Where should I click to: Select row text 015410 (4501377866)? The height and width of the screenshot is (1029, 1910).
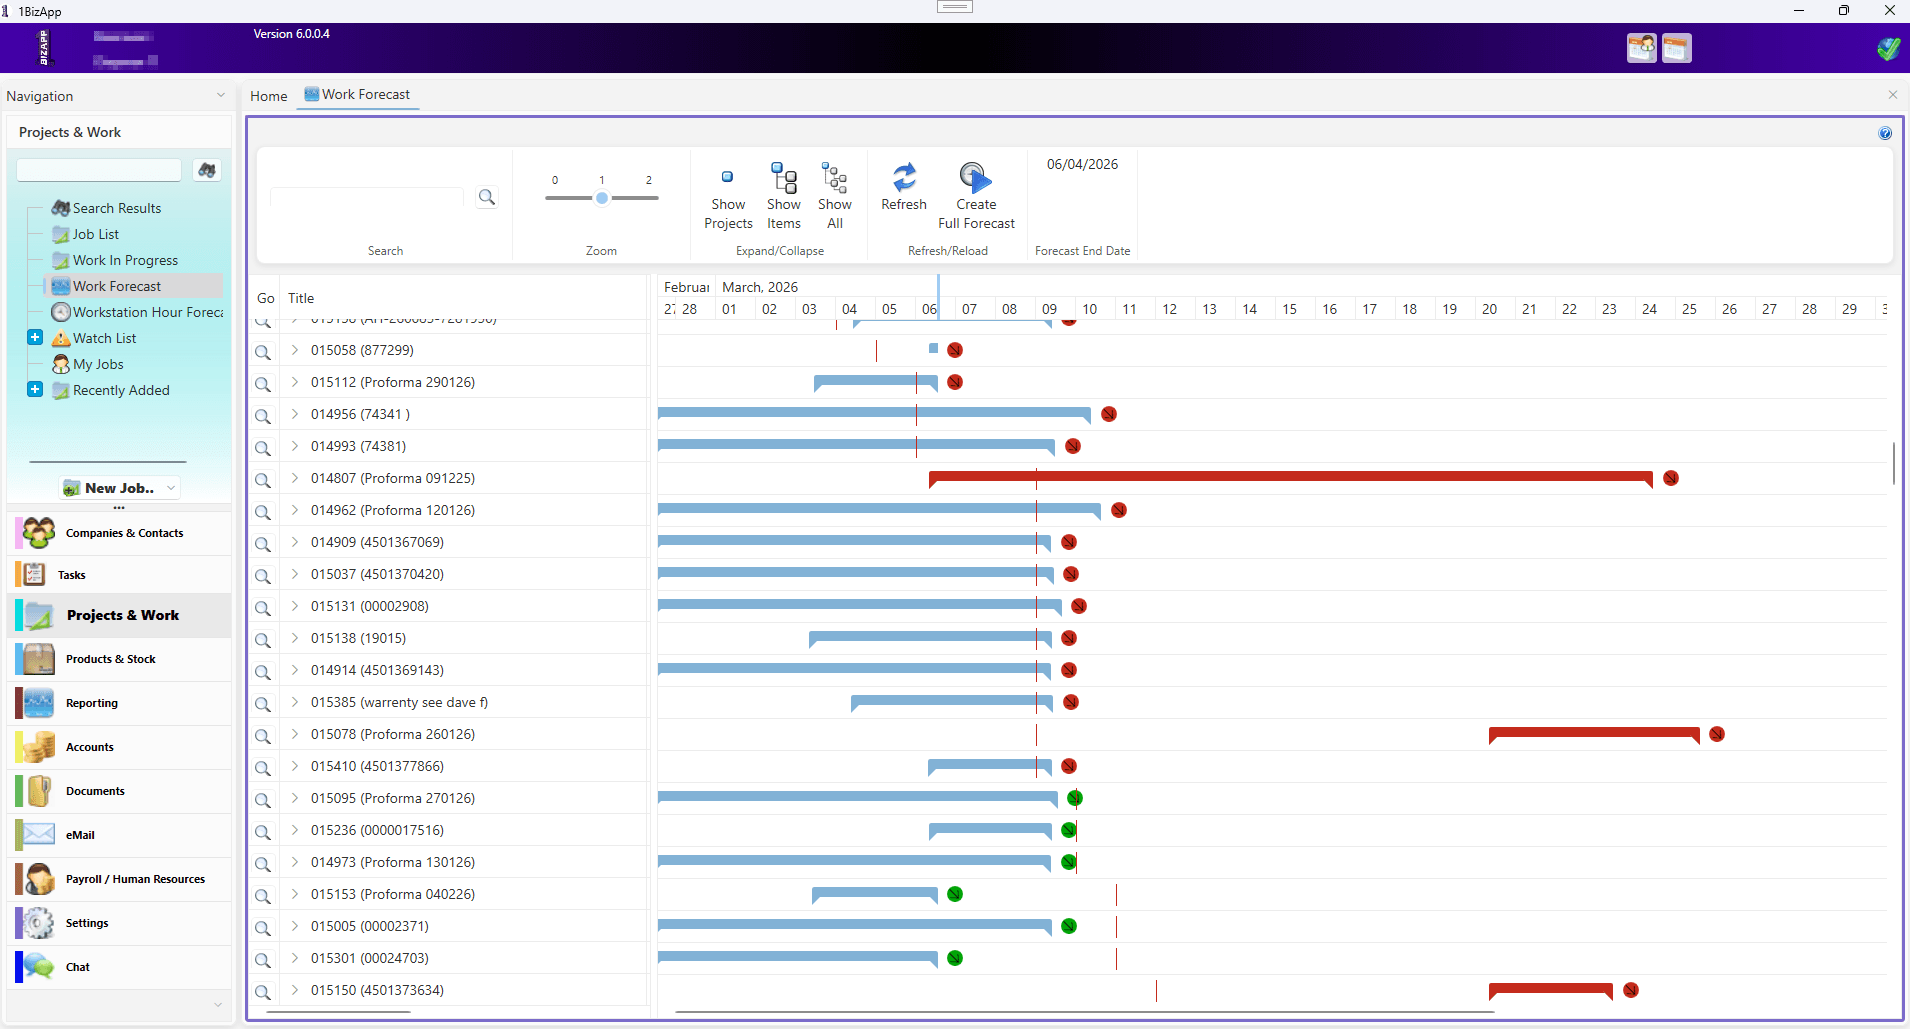(377, 766)
